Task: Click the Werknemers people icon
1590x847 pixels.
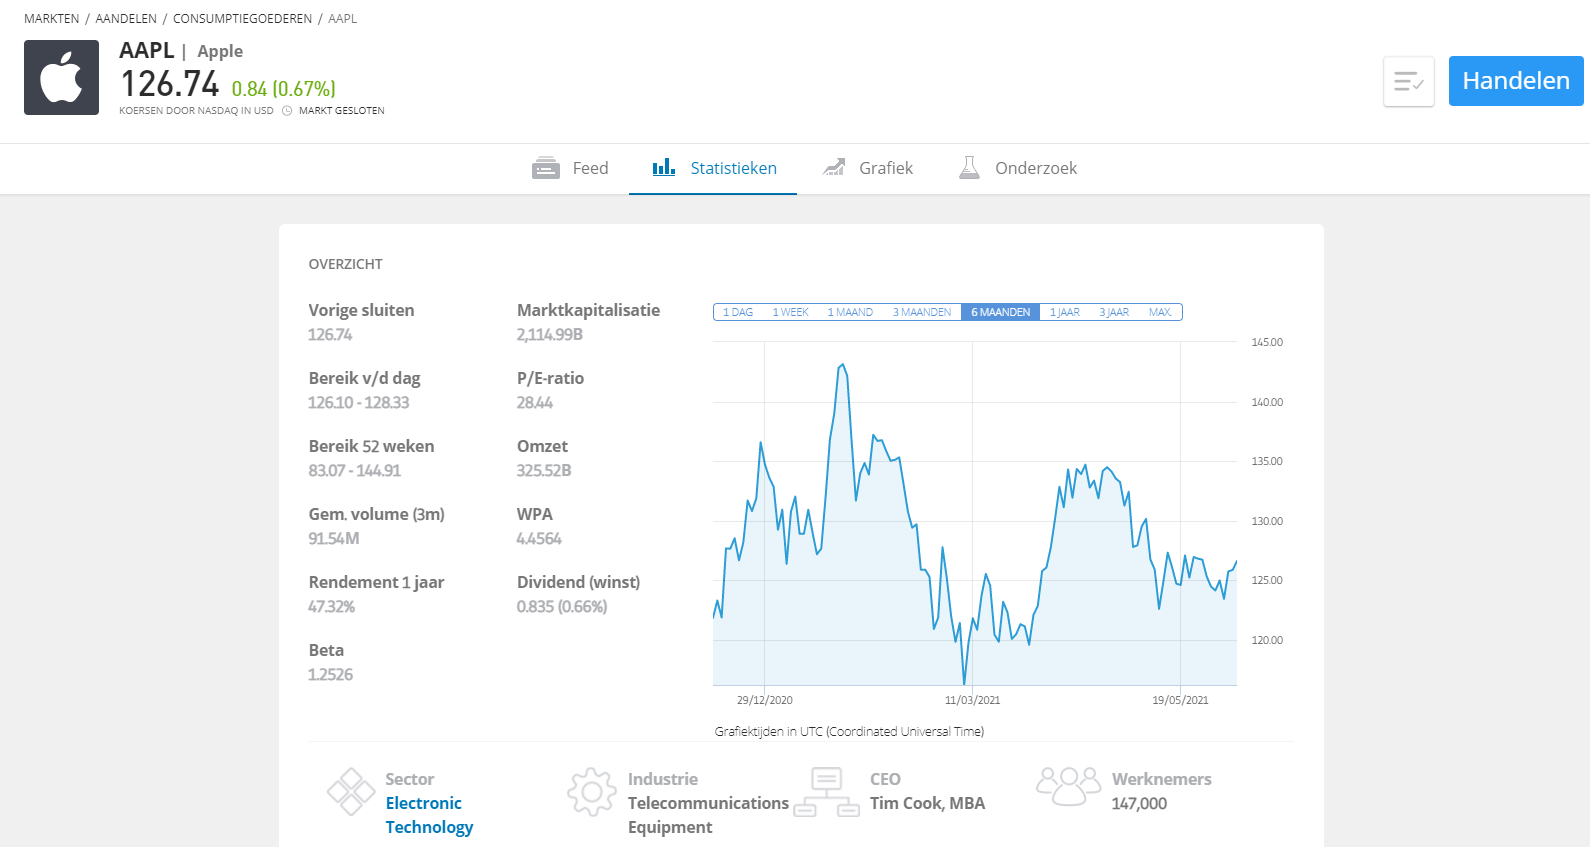Action: click(x=1068, y=786)
